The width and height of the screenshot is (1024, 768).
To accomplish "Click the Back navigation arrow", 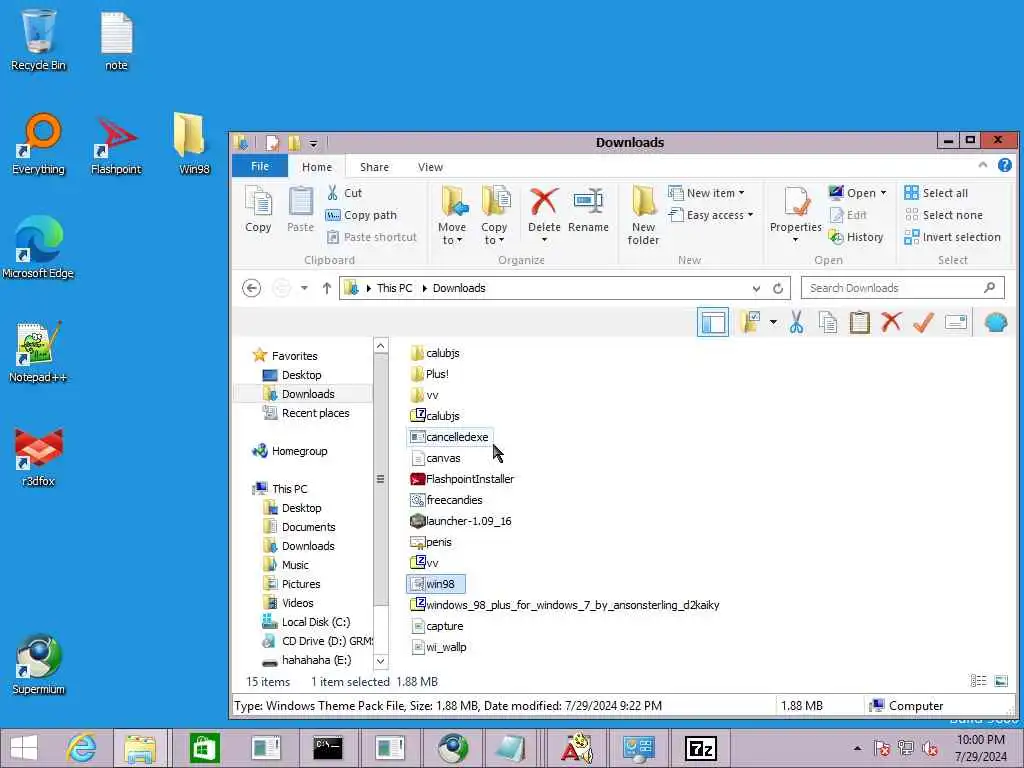I will point(251,288).
